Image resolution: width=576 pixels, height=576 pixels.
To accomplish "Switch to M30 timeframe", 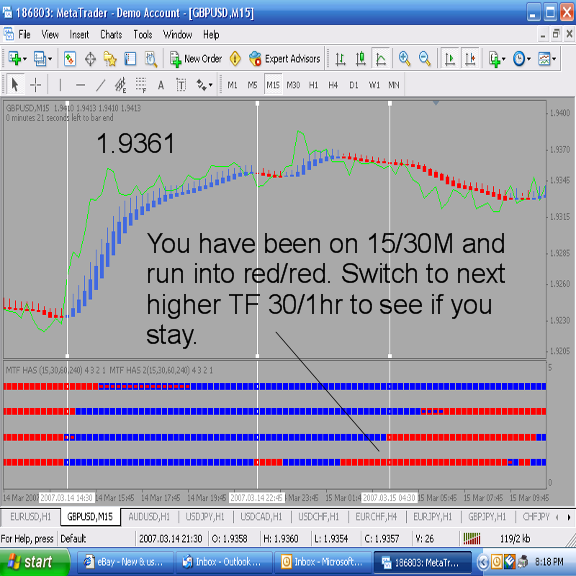I will point(293,85).
